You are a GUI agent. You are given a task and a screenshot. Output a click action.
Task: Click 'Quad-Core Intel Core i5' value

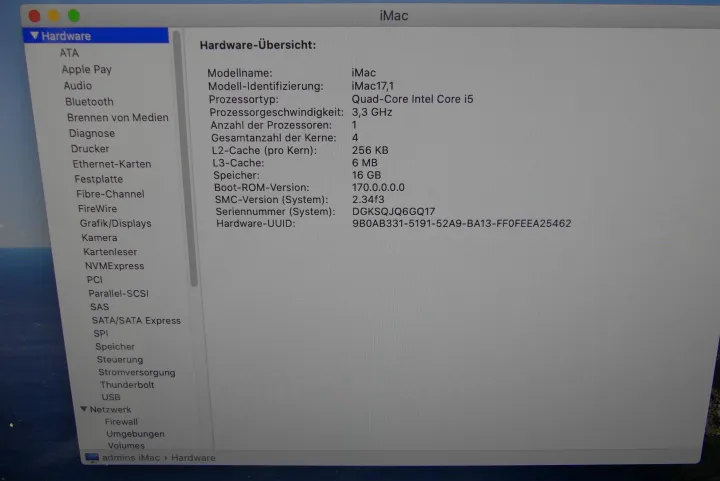[x=412, y=99]
